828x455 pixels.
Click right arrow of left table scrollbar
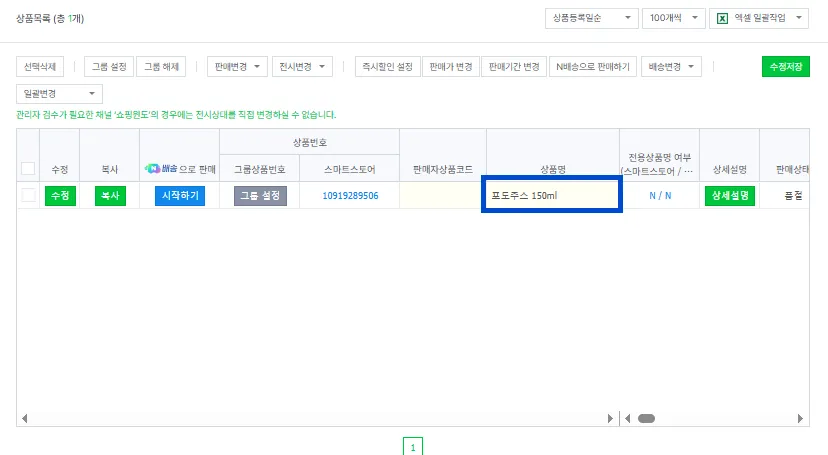[610, 419]
